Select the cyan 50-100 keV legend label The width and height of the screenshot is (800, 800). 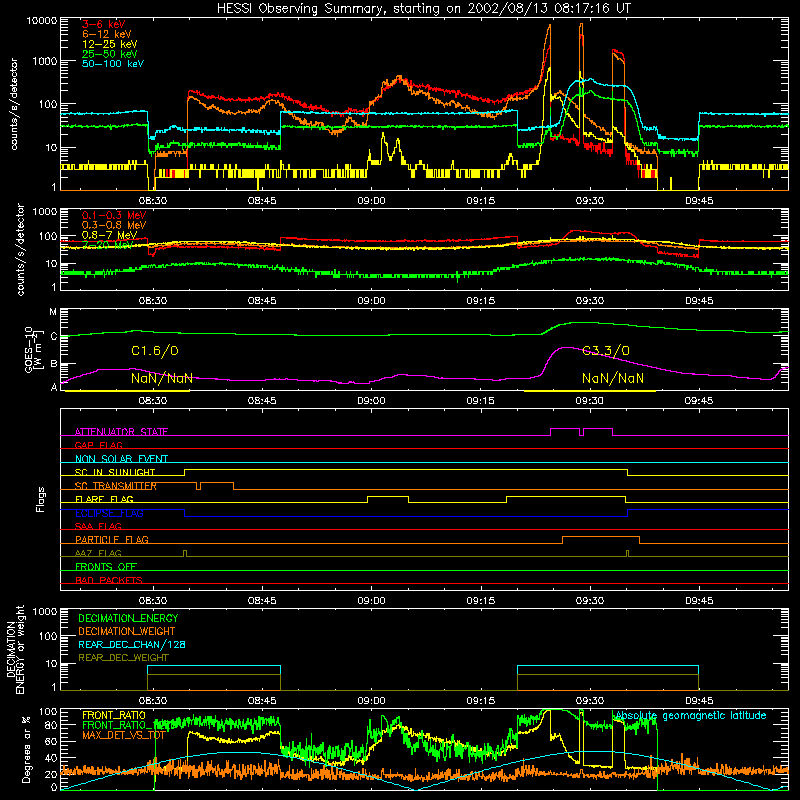pos(112,64)
